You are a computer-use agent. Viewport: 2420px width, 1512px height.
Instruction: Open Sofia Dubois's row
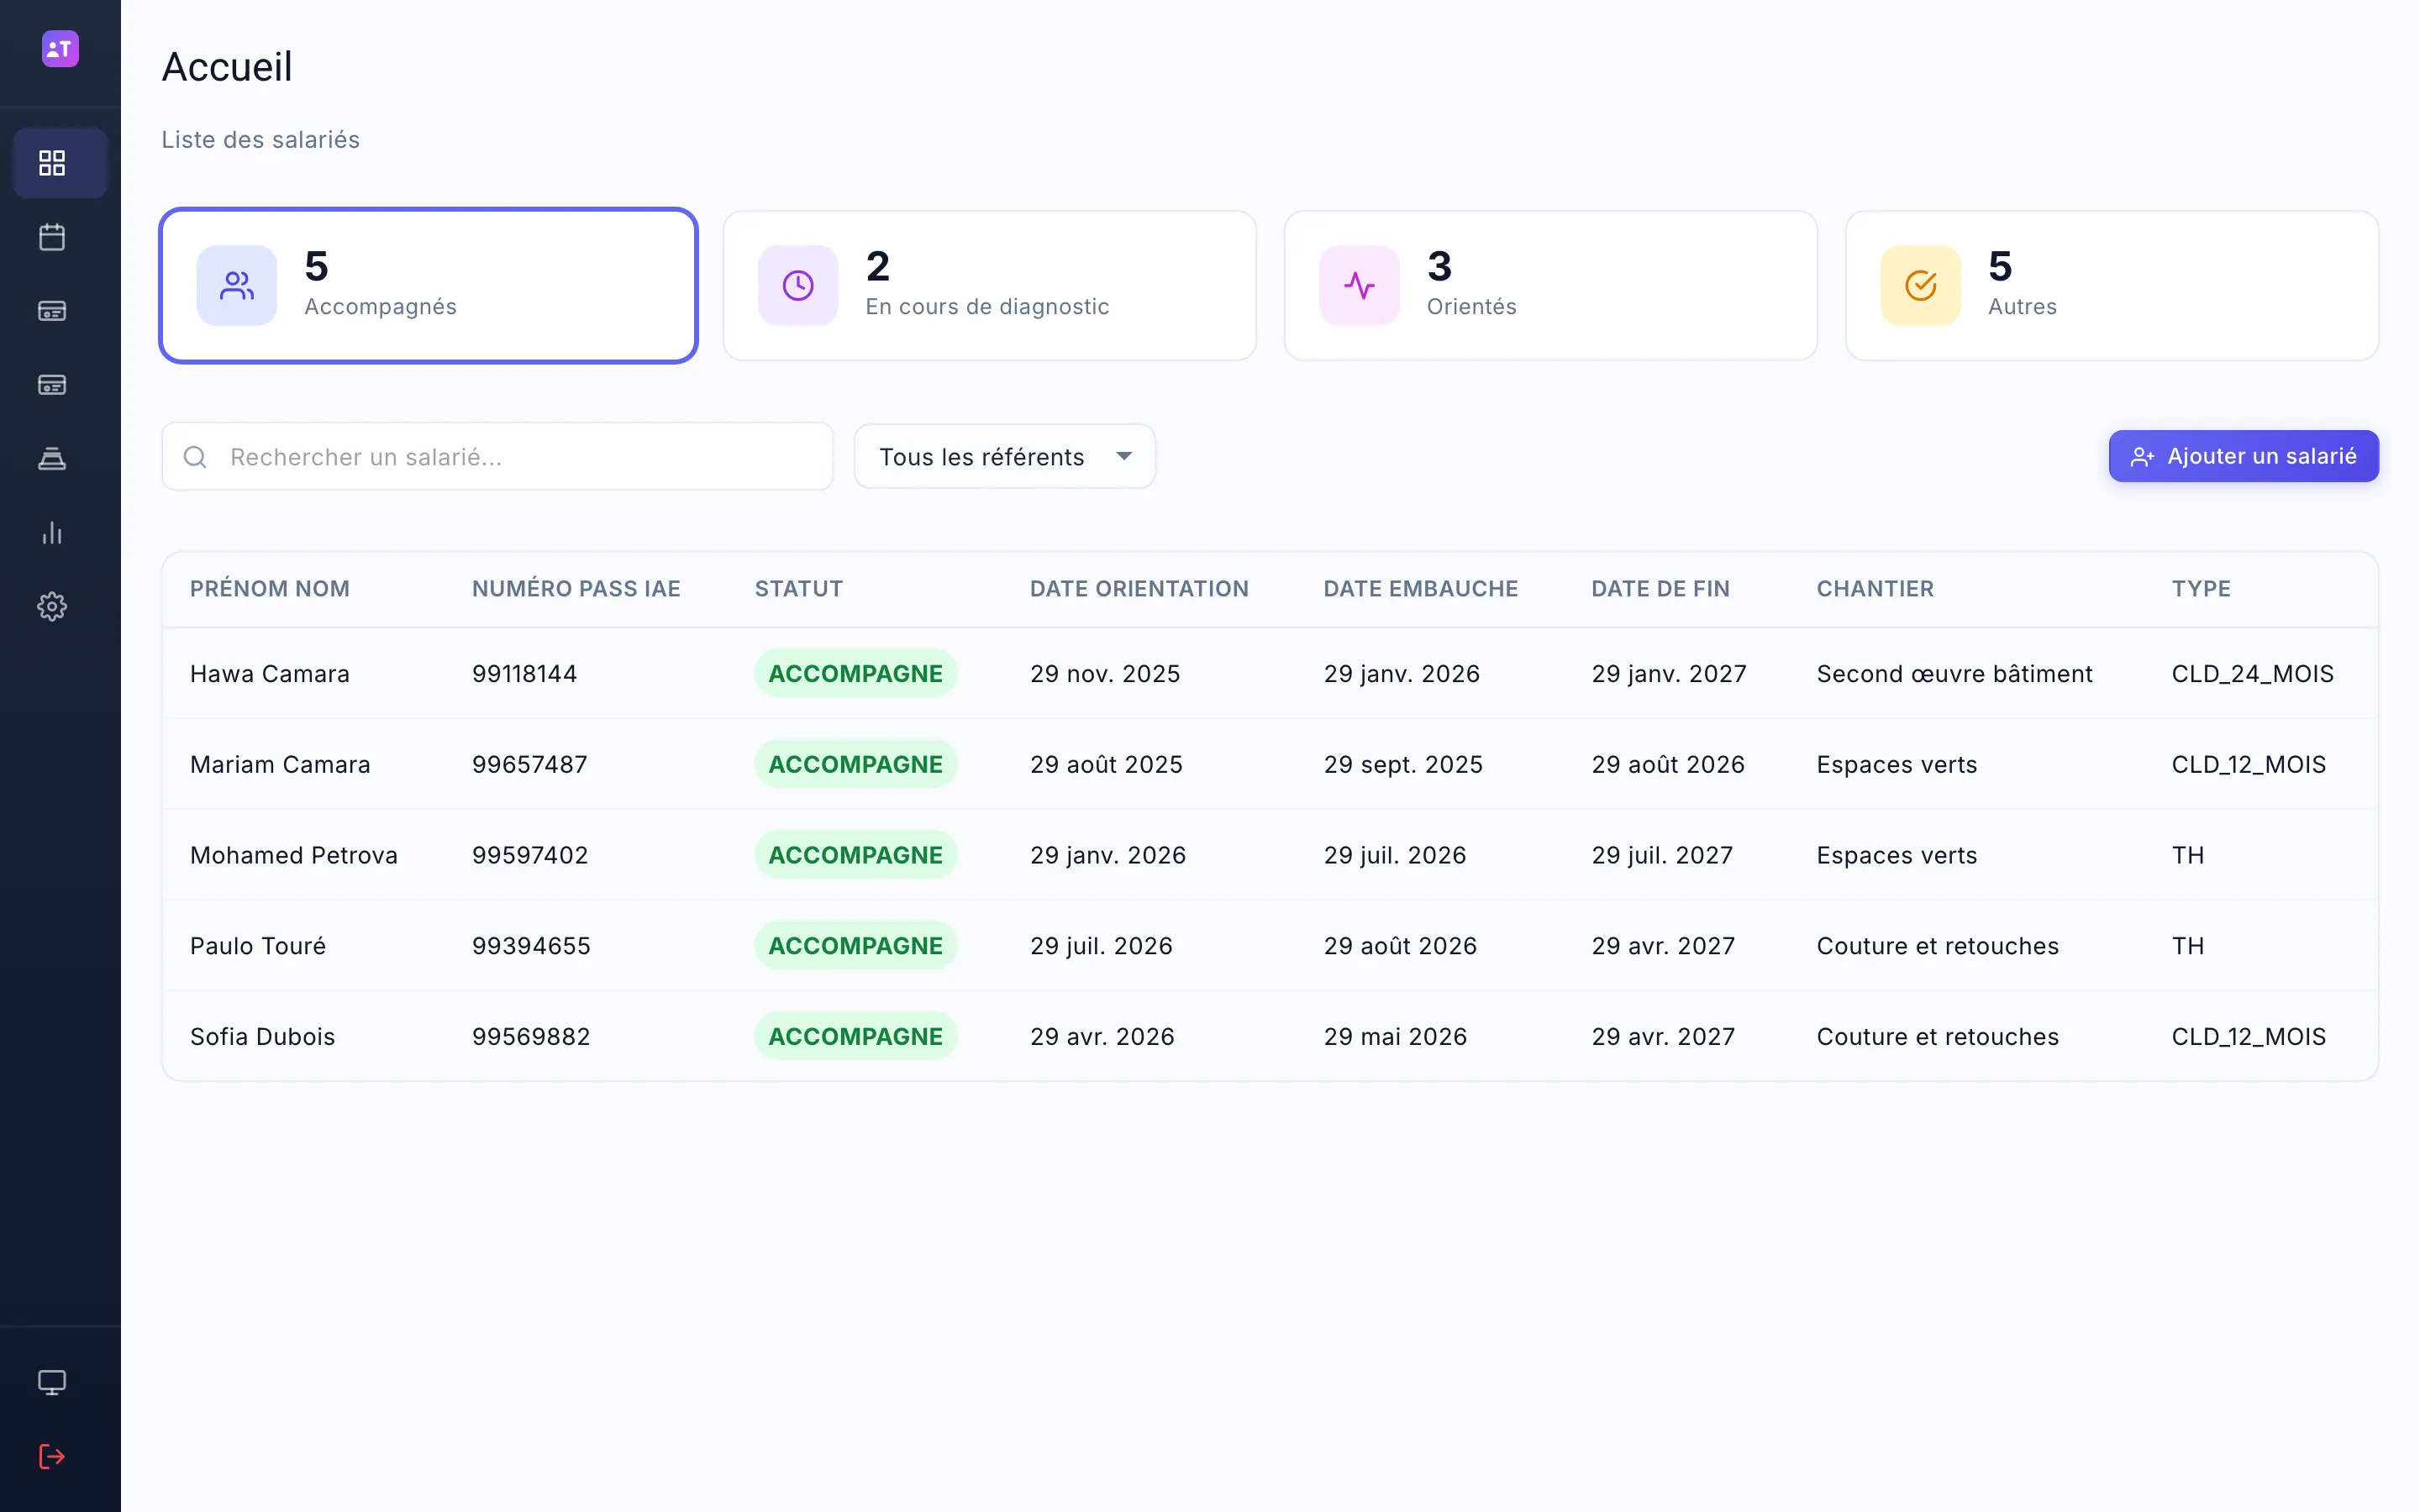pos(1270,1036)
